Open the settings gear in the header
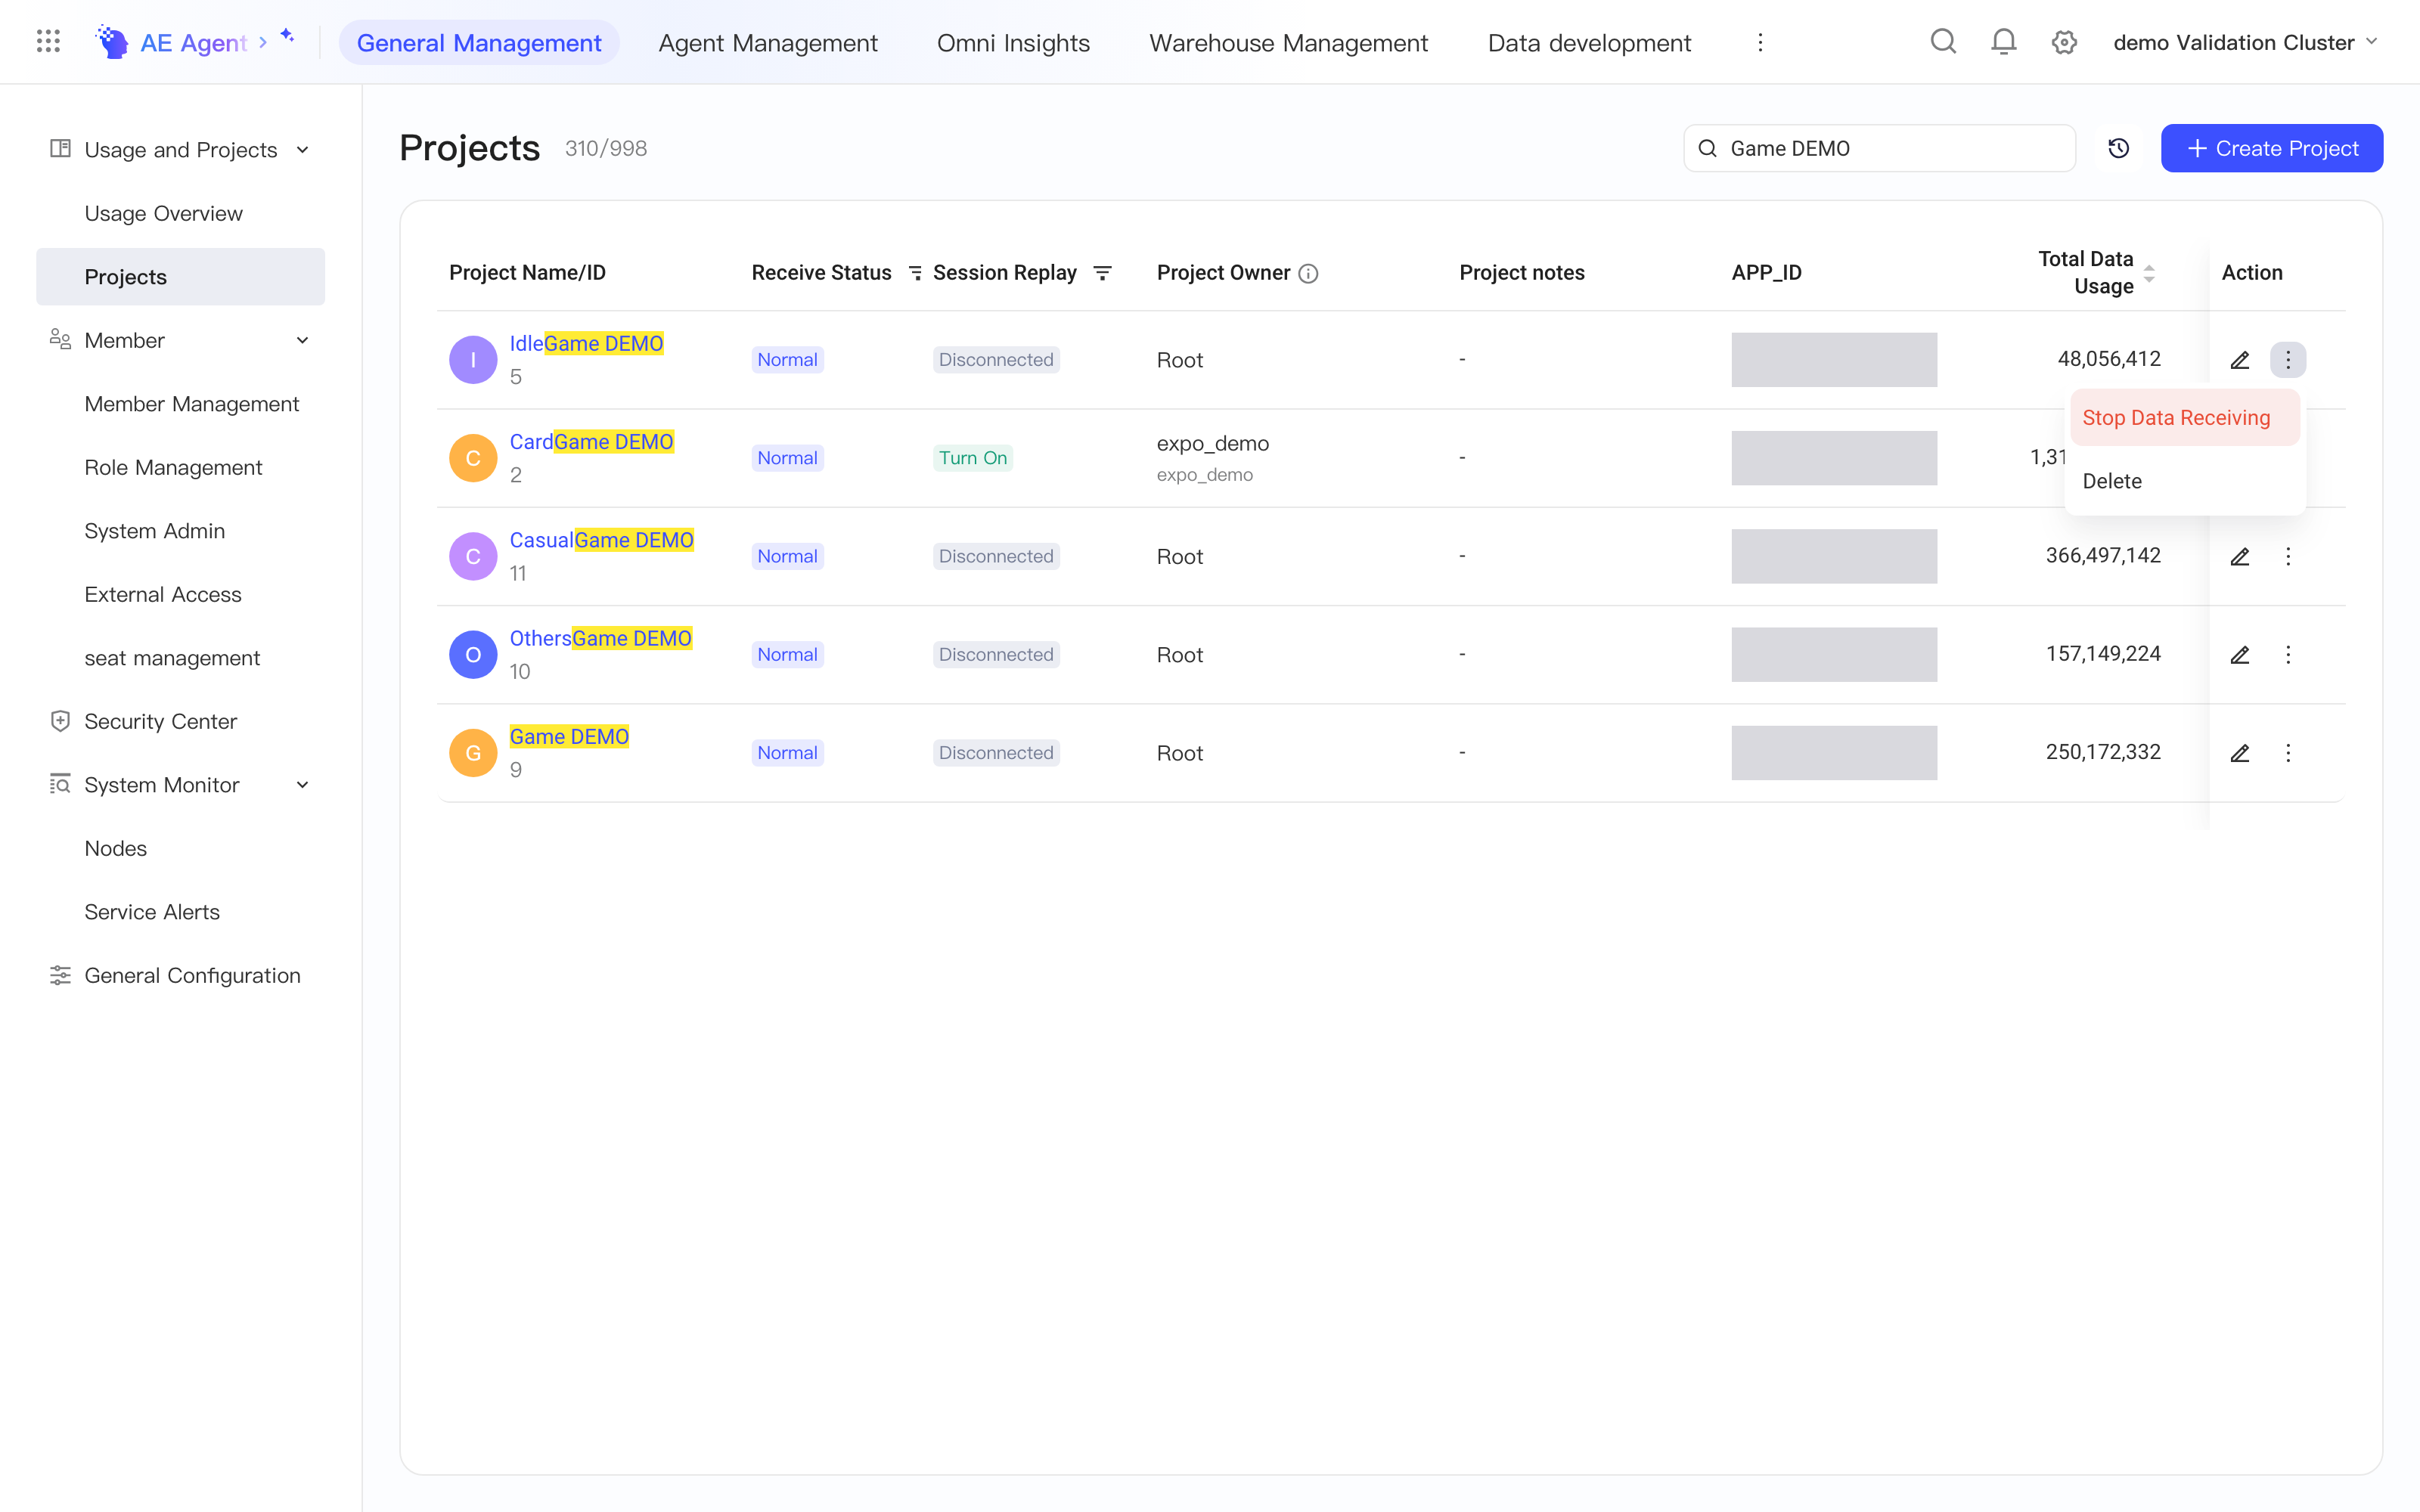The width and height of the screenshot is (2420, 1512). (2064, 42)
